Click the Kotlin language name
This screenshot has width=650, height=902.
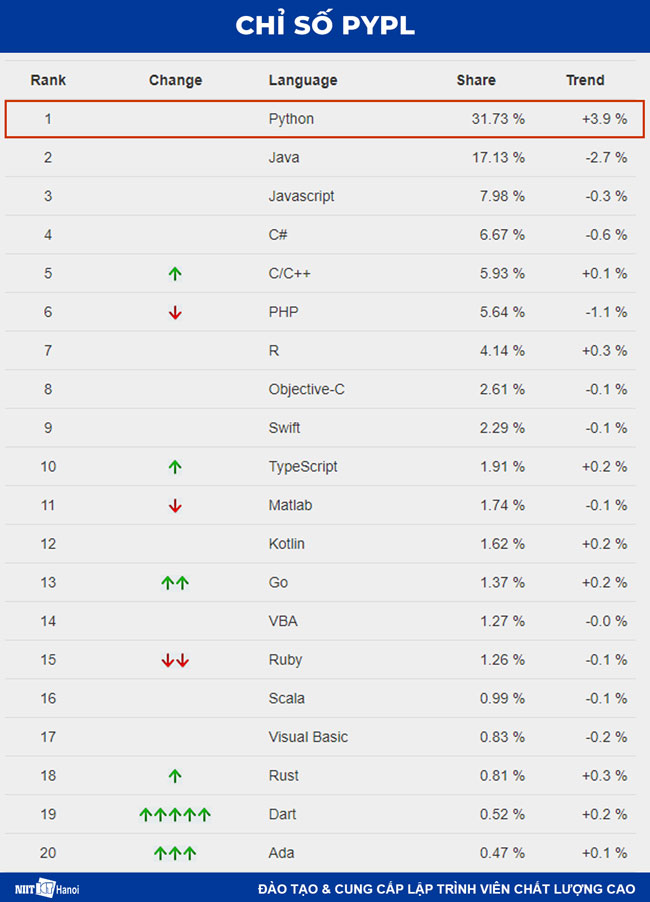(287, 544)
